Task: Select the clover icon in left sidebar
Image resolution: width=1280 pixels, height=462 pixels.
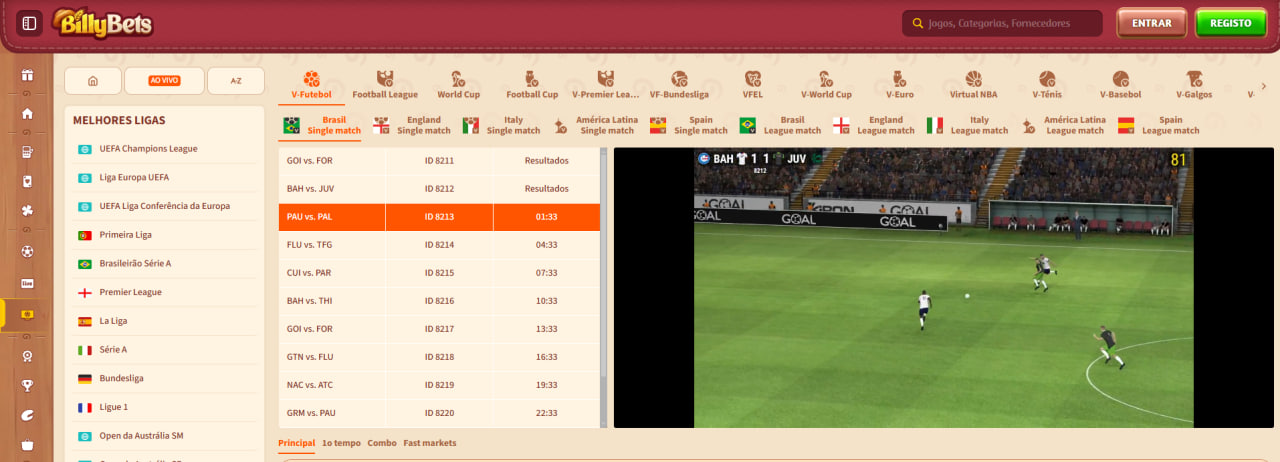Action: click(27, 212)
